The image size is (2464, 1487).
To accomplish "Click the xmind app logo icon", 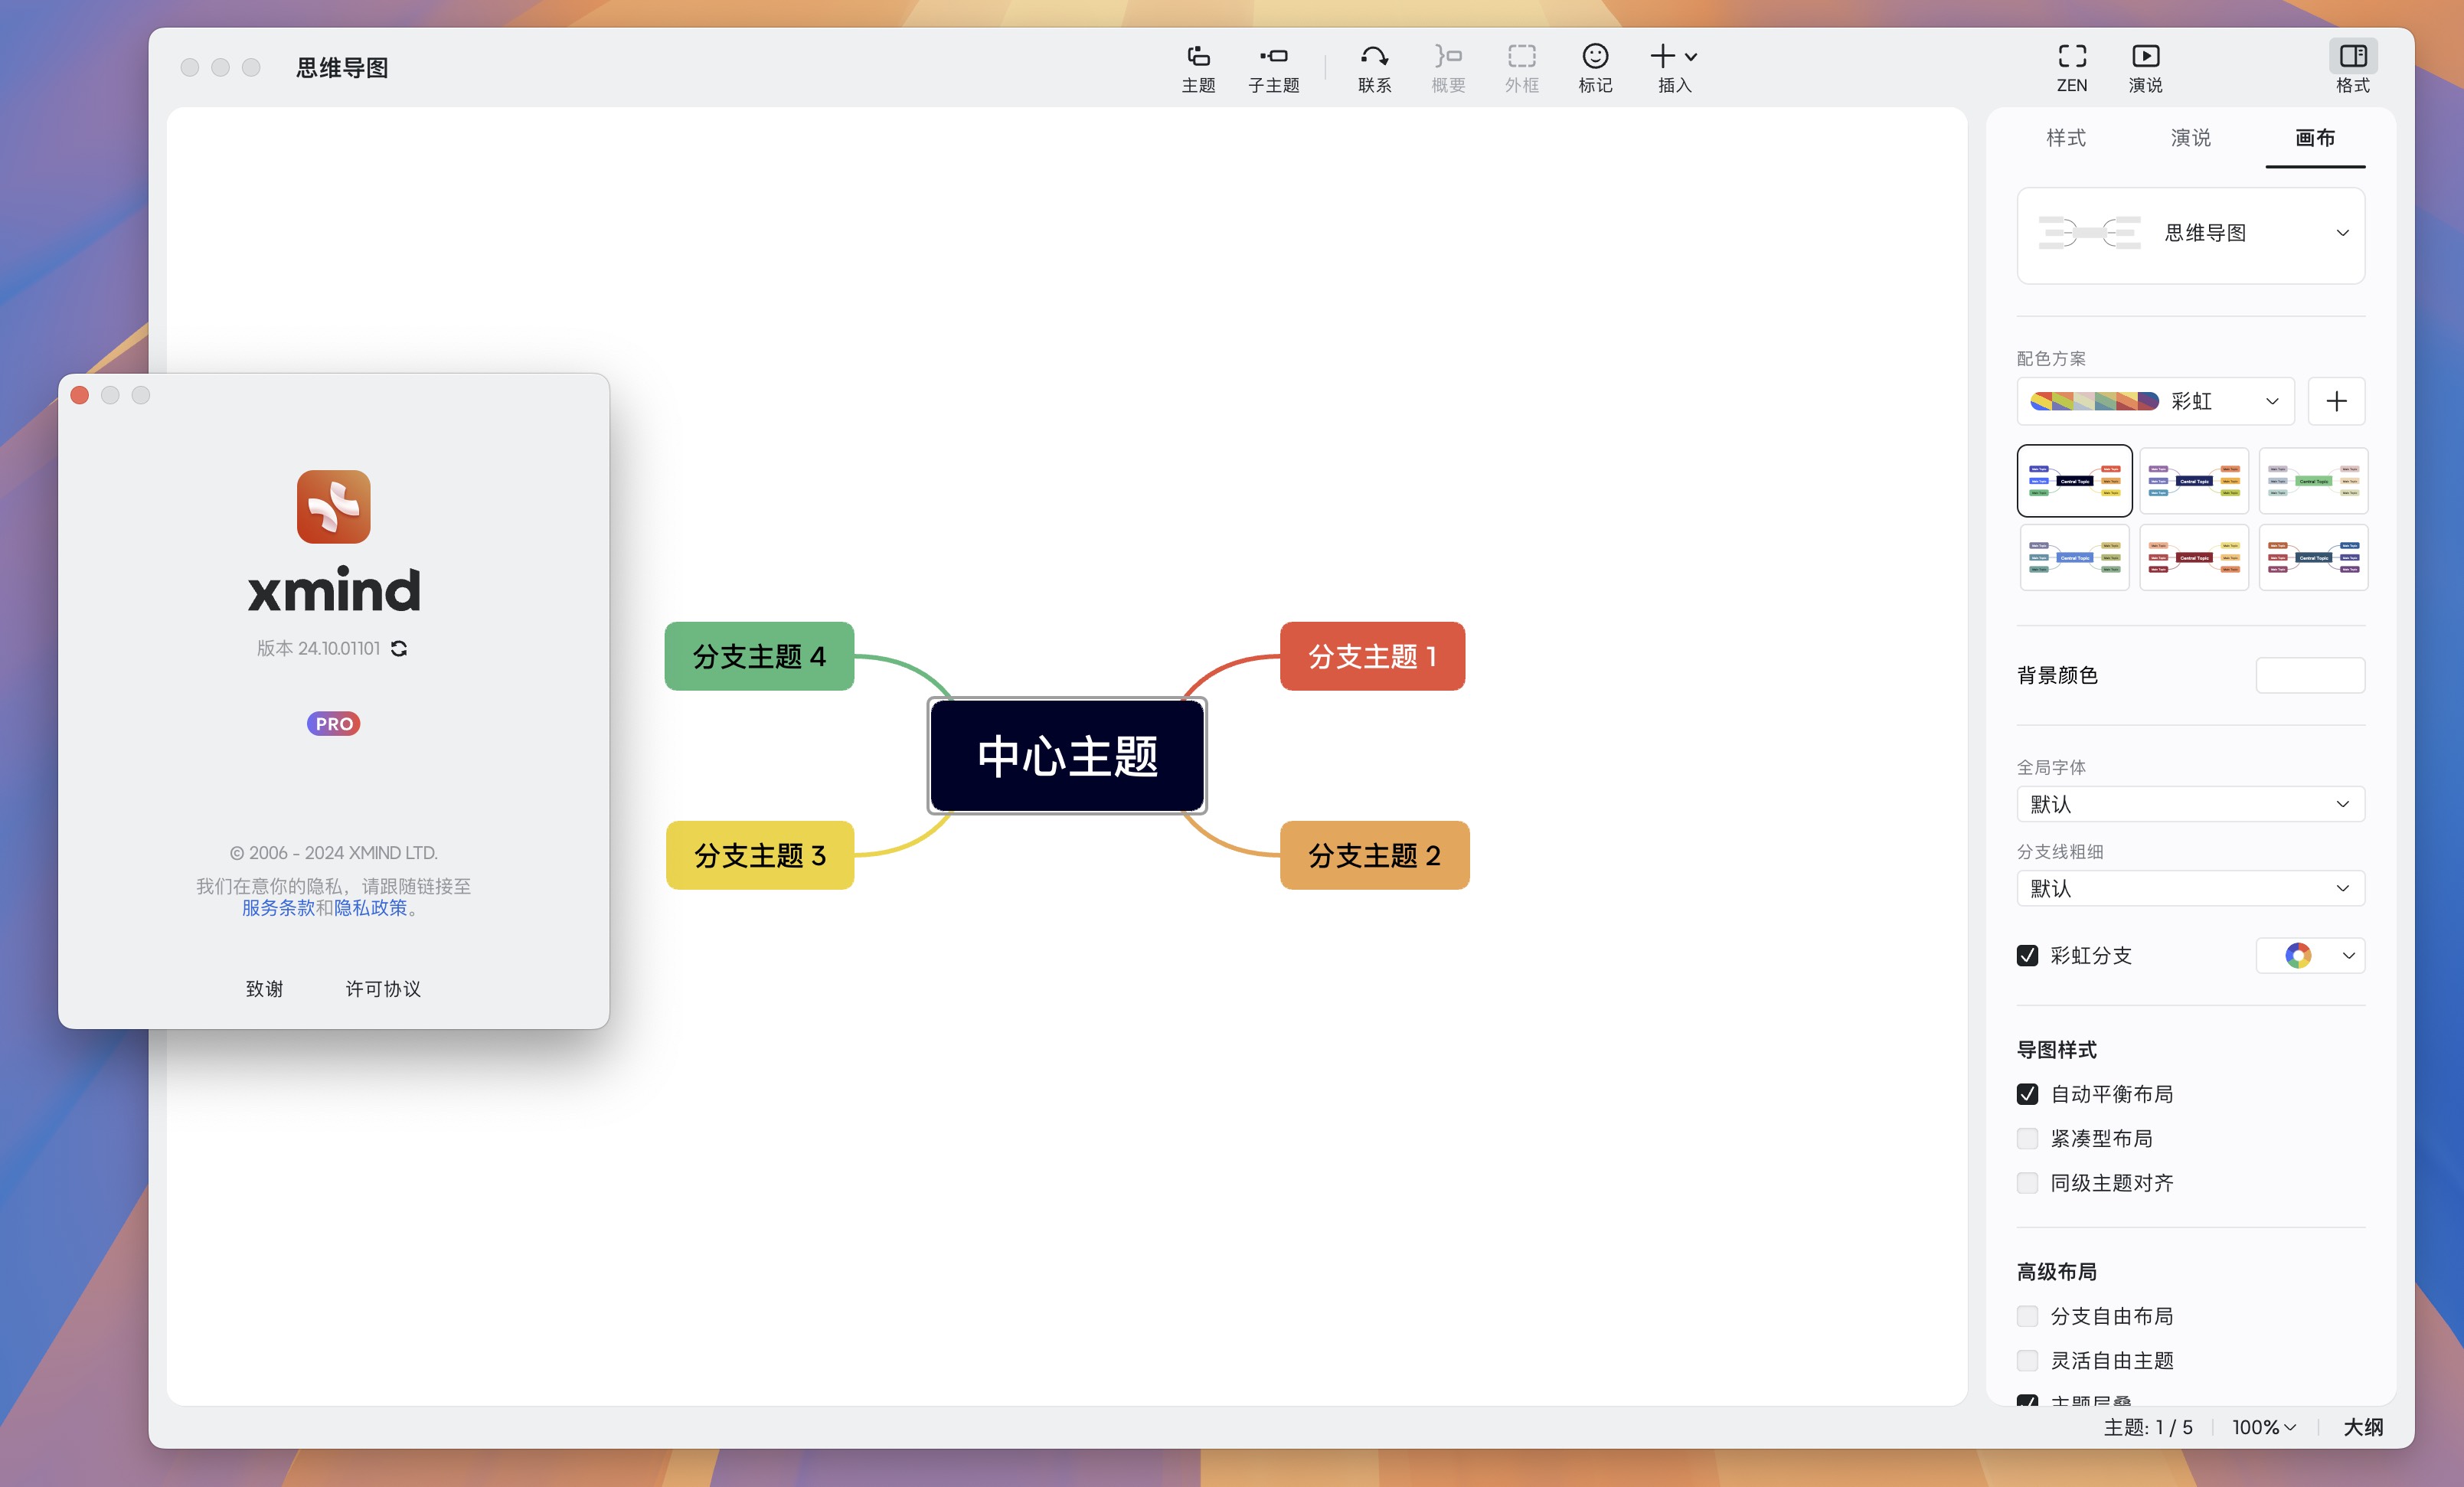I will pyautogui.click(x=334, y=507).
